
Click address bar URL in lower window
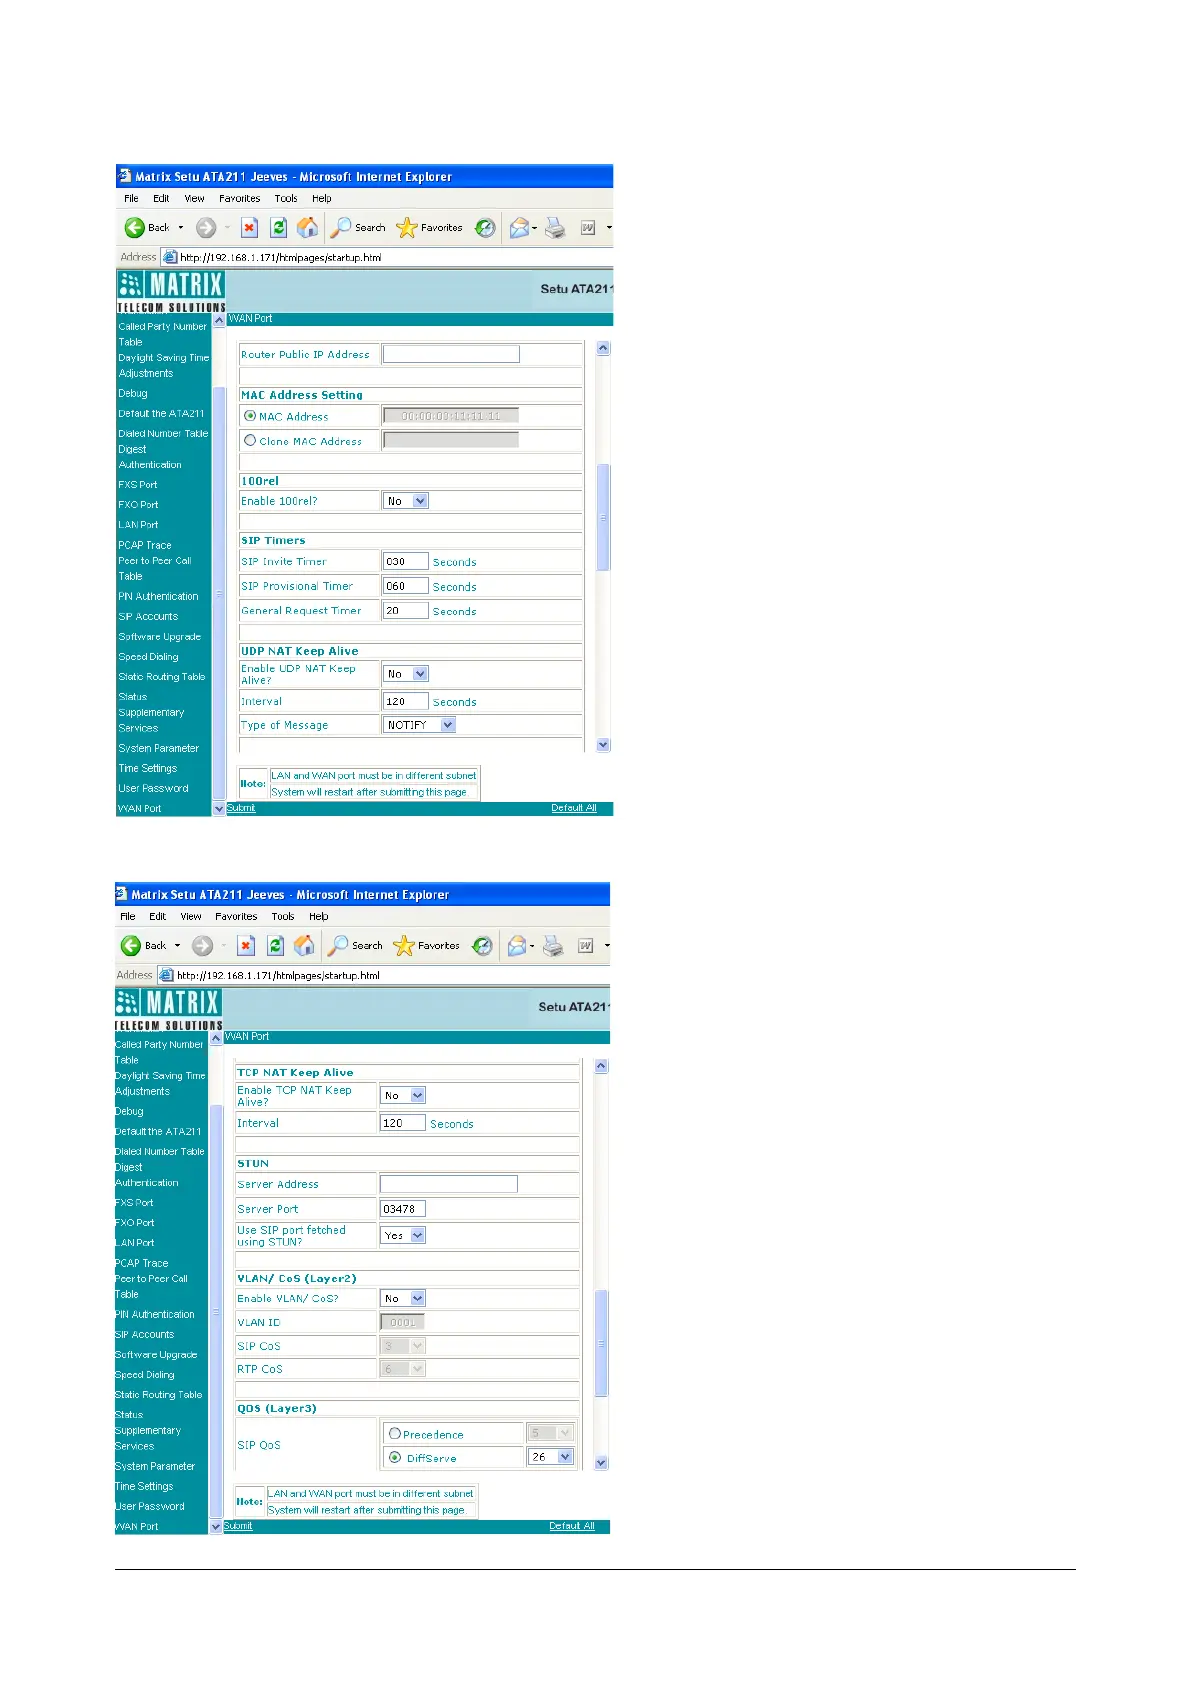(x=278, y=975)
